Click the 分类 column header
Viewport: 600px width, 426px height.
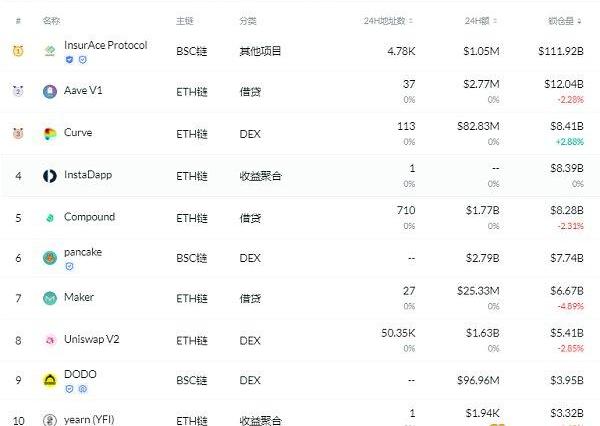[x=247, y=20]
